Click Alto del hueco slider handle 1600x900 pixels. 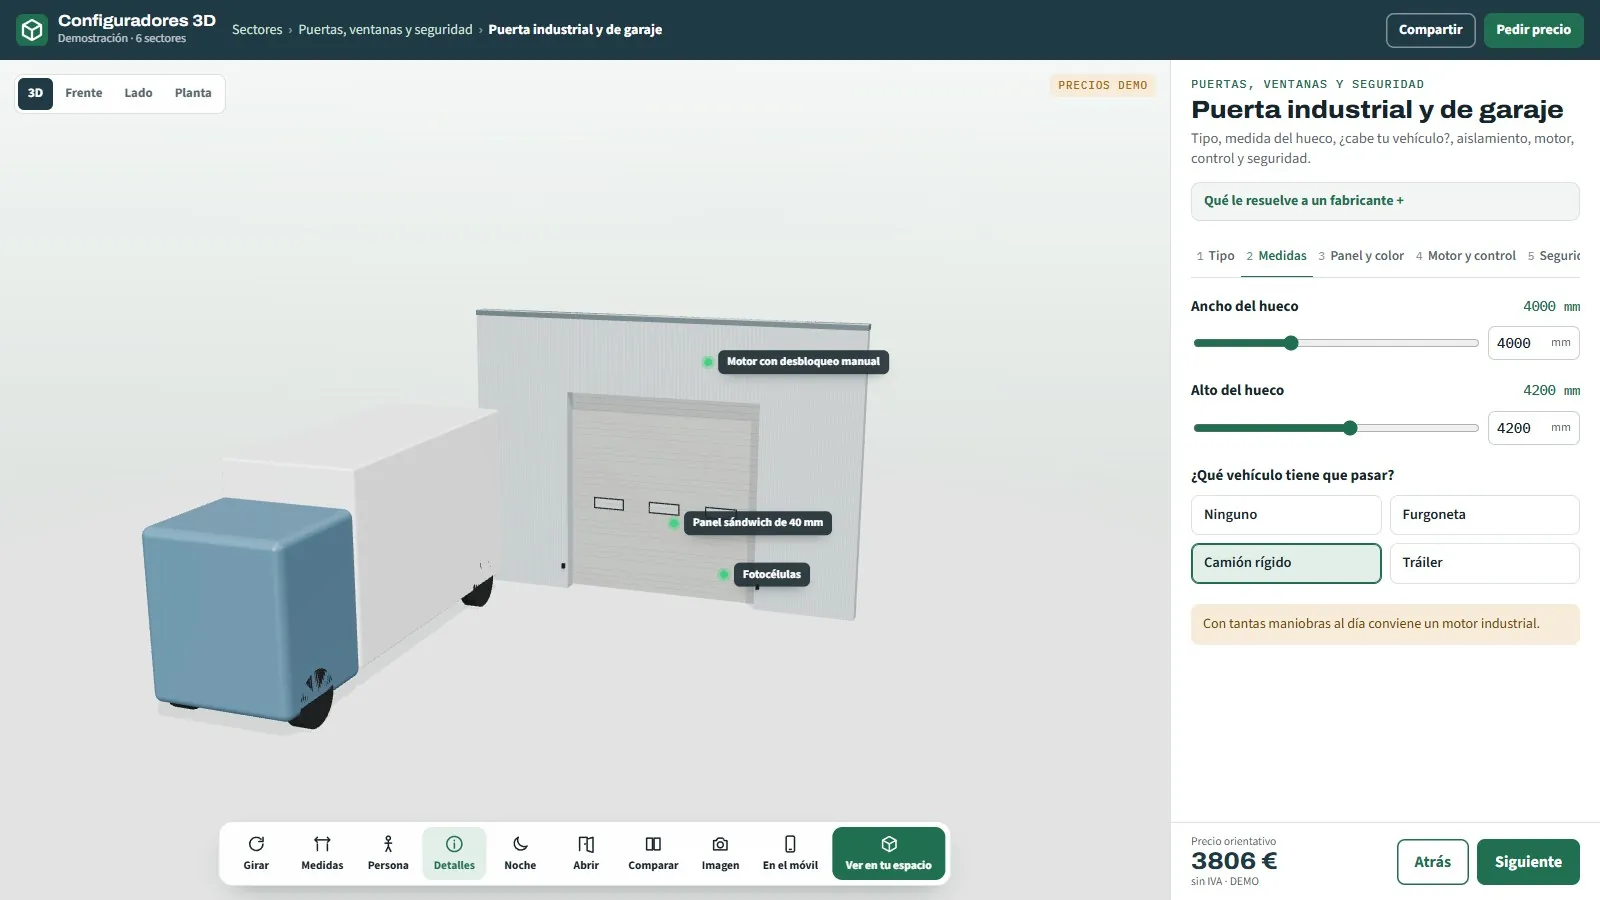coord(1350,428)
